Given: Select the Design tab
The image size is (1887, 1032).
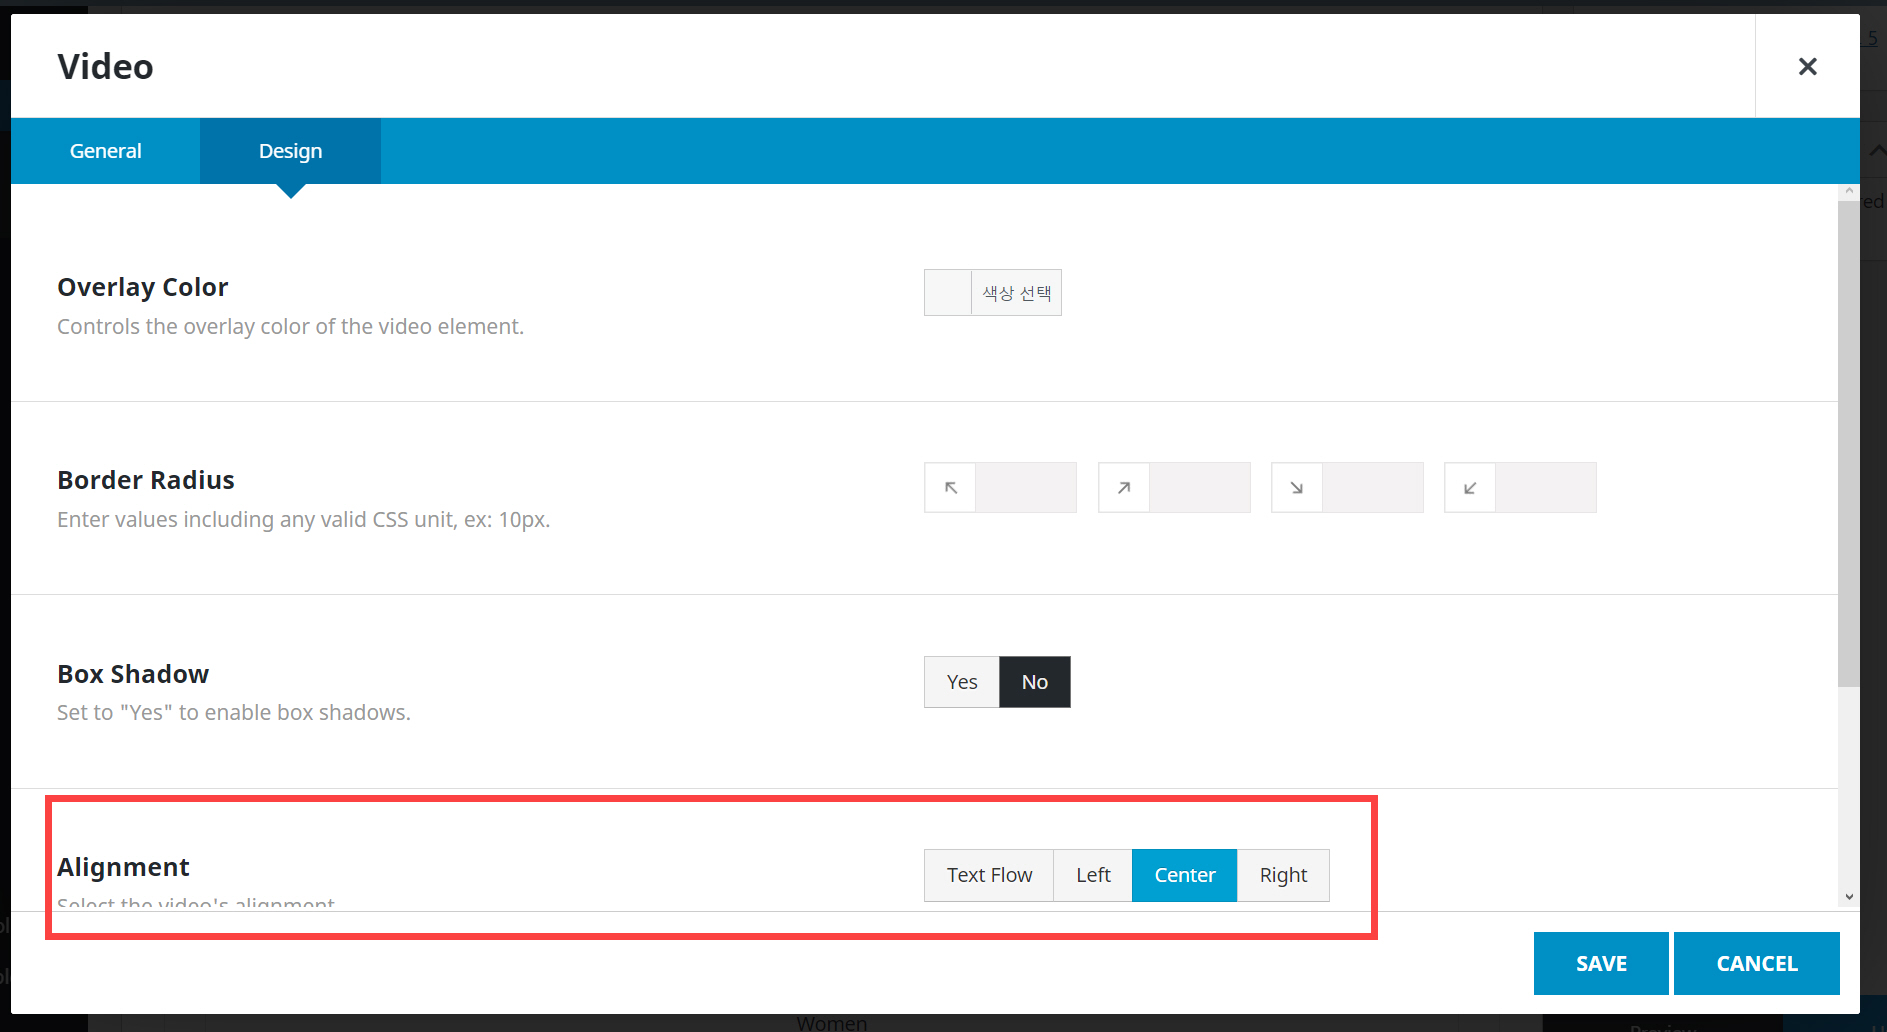Looking at the screenshot, I should 290,151.
